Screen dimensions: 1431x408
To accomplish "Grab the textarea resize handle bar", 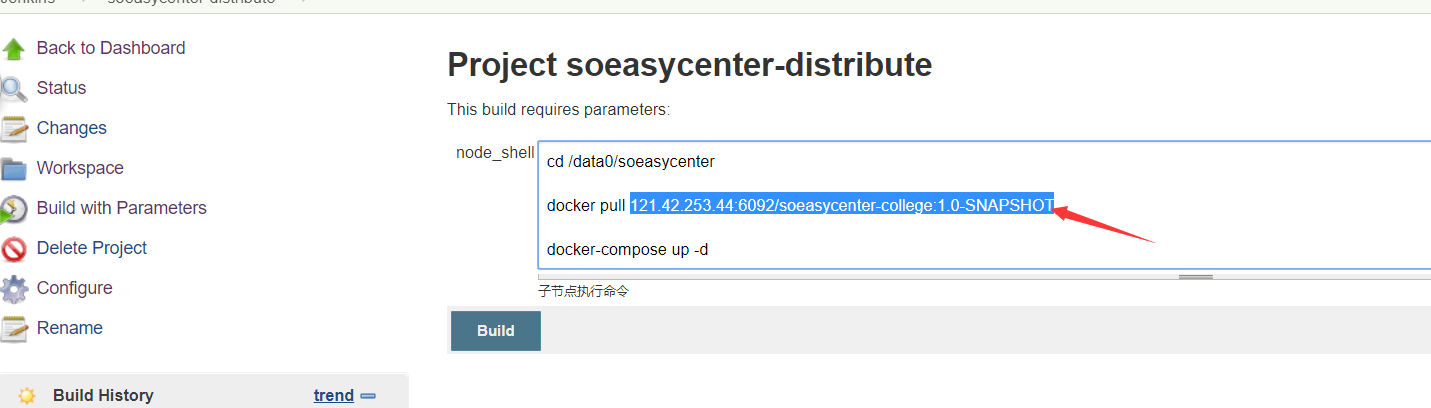I will tap(1195, 276).
